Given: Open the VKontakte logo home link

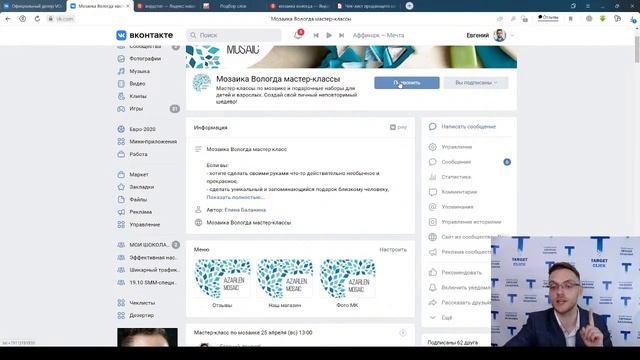Looking at the screenshot, I should click(x=144, y=35).
